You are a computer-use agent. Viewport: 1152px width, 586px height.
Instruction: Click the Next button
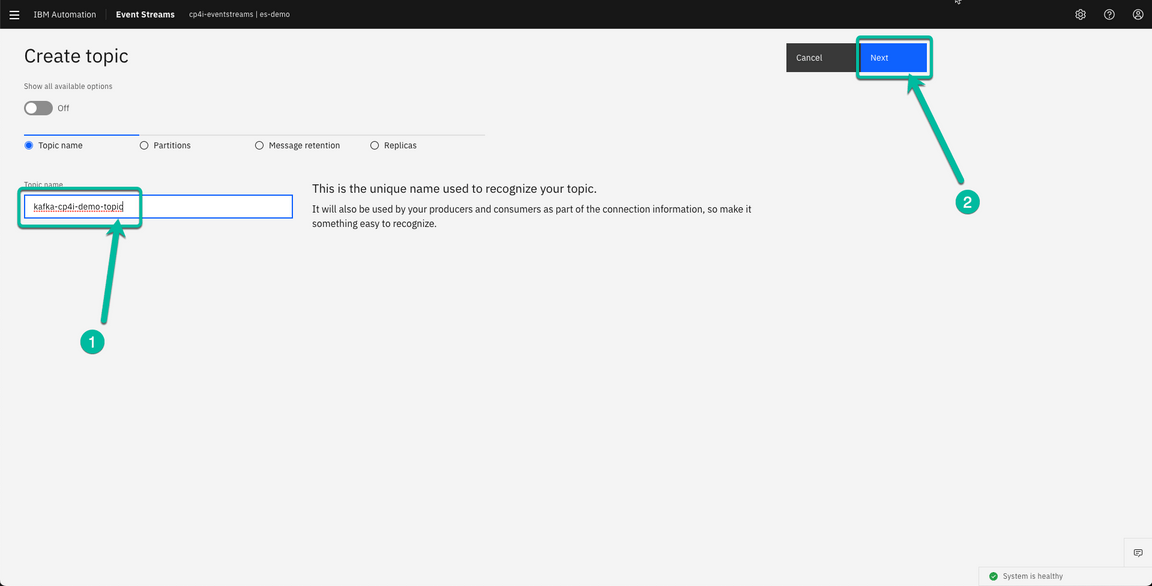pos(892,57)
